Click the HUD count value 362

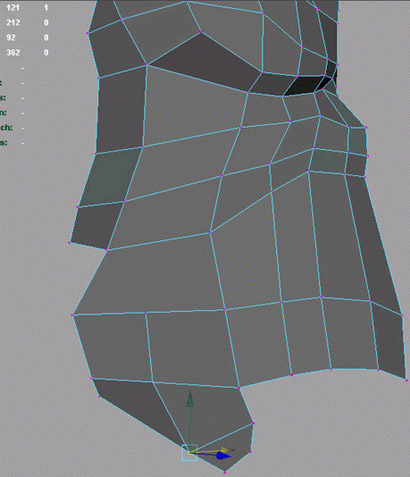[13, 53]
